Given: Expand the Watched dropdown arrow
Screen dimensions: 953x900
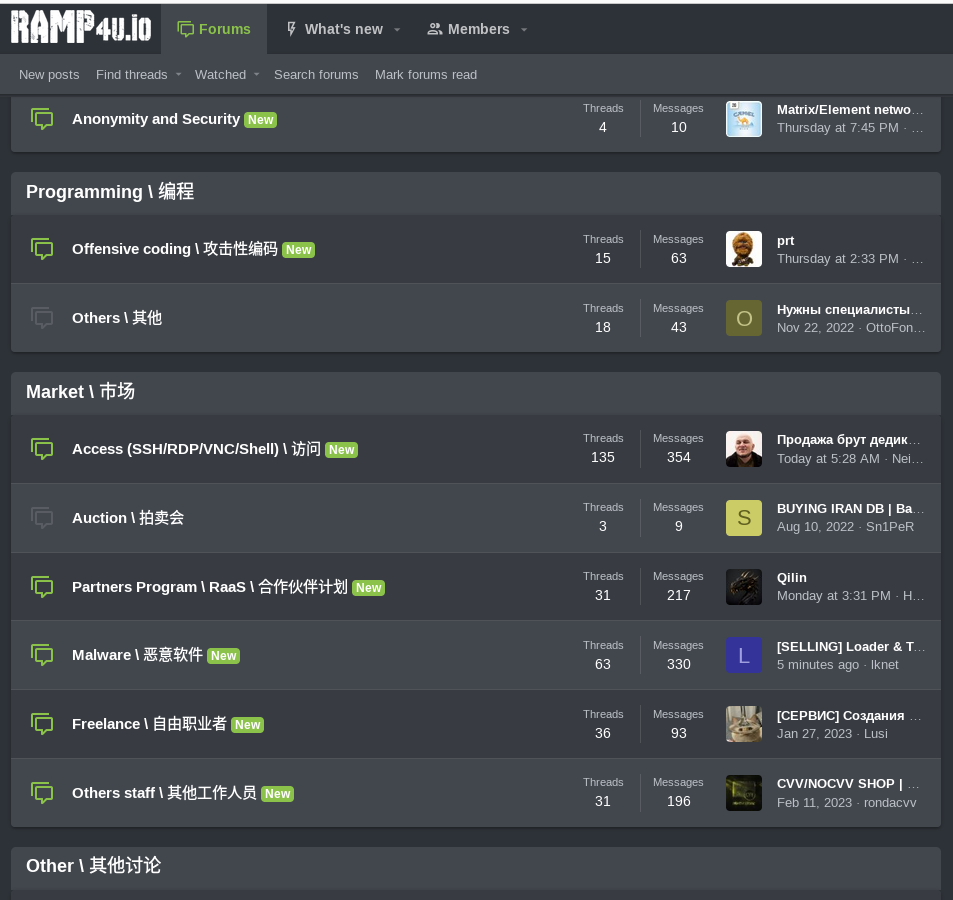Looking at the screenshot, I should tap(256, 75).
